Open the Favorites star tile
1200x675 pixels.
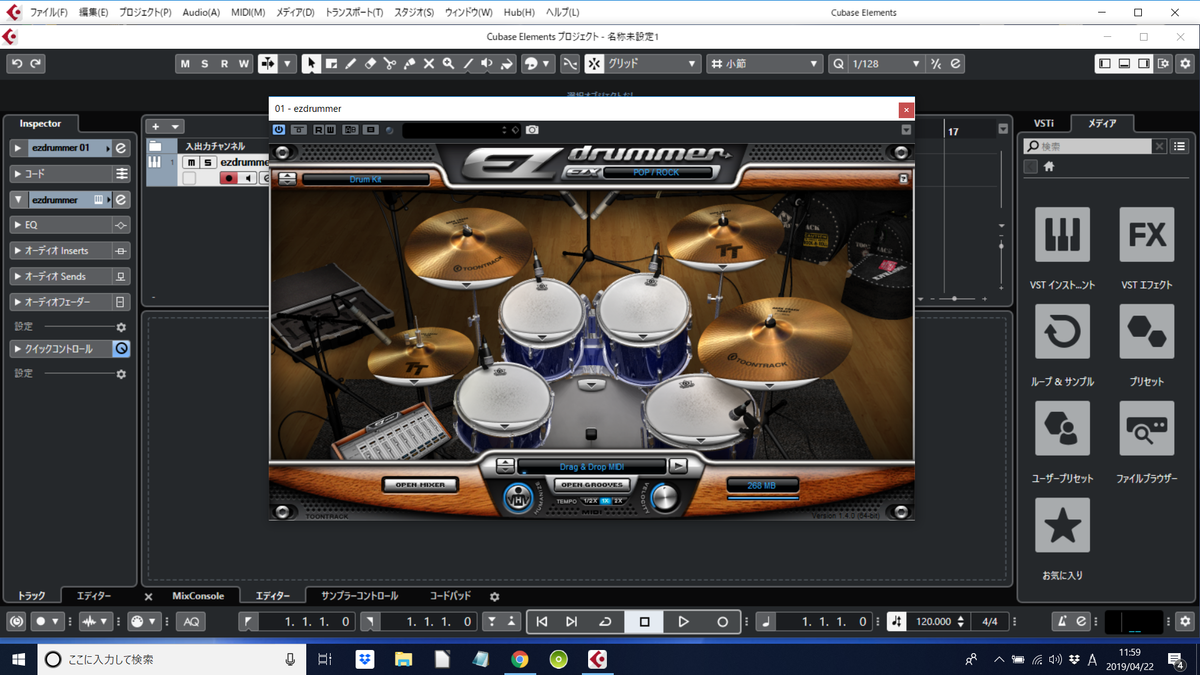pyautogui.click(x=1062, y=525)
